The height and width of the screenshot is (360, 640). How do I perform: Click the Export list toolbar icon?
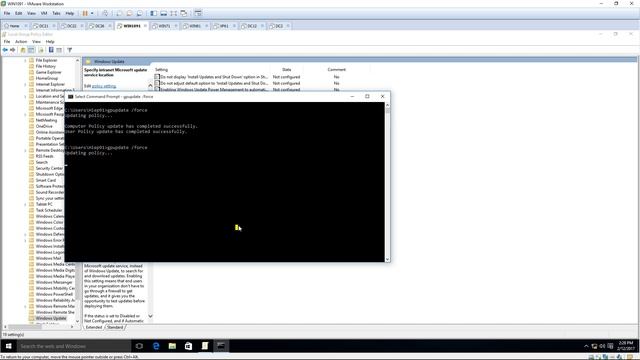point(41,50)
